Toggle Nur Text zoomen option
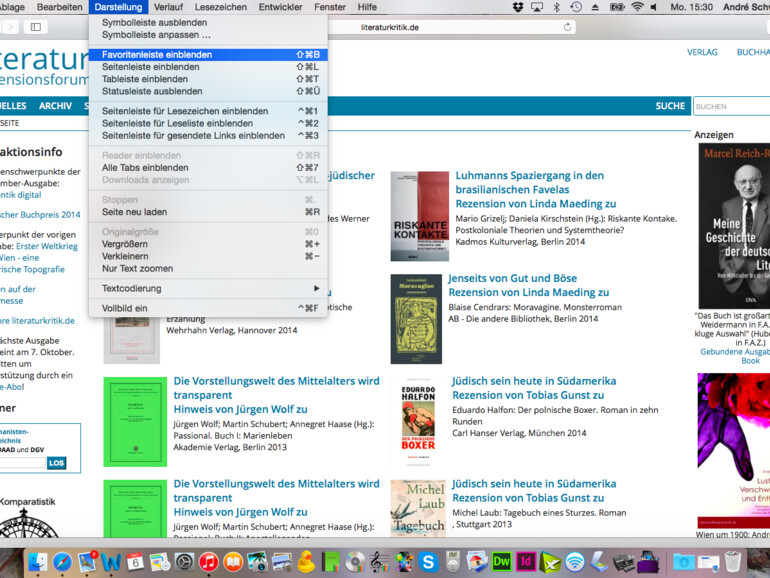770x578 pixels. pyautogui.click(x=208, y=269)
